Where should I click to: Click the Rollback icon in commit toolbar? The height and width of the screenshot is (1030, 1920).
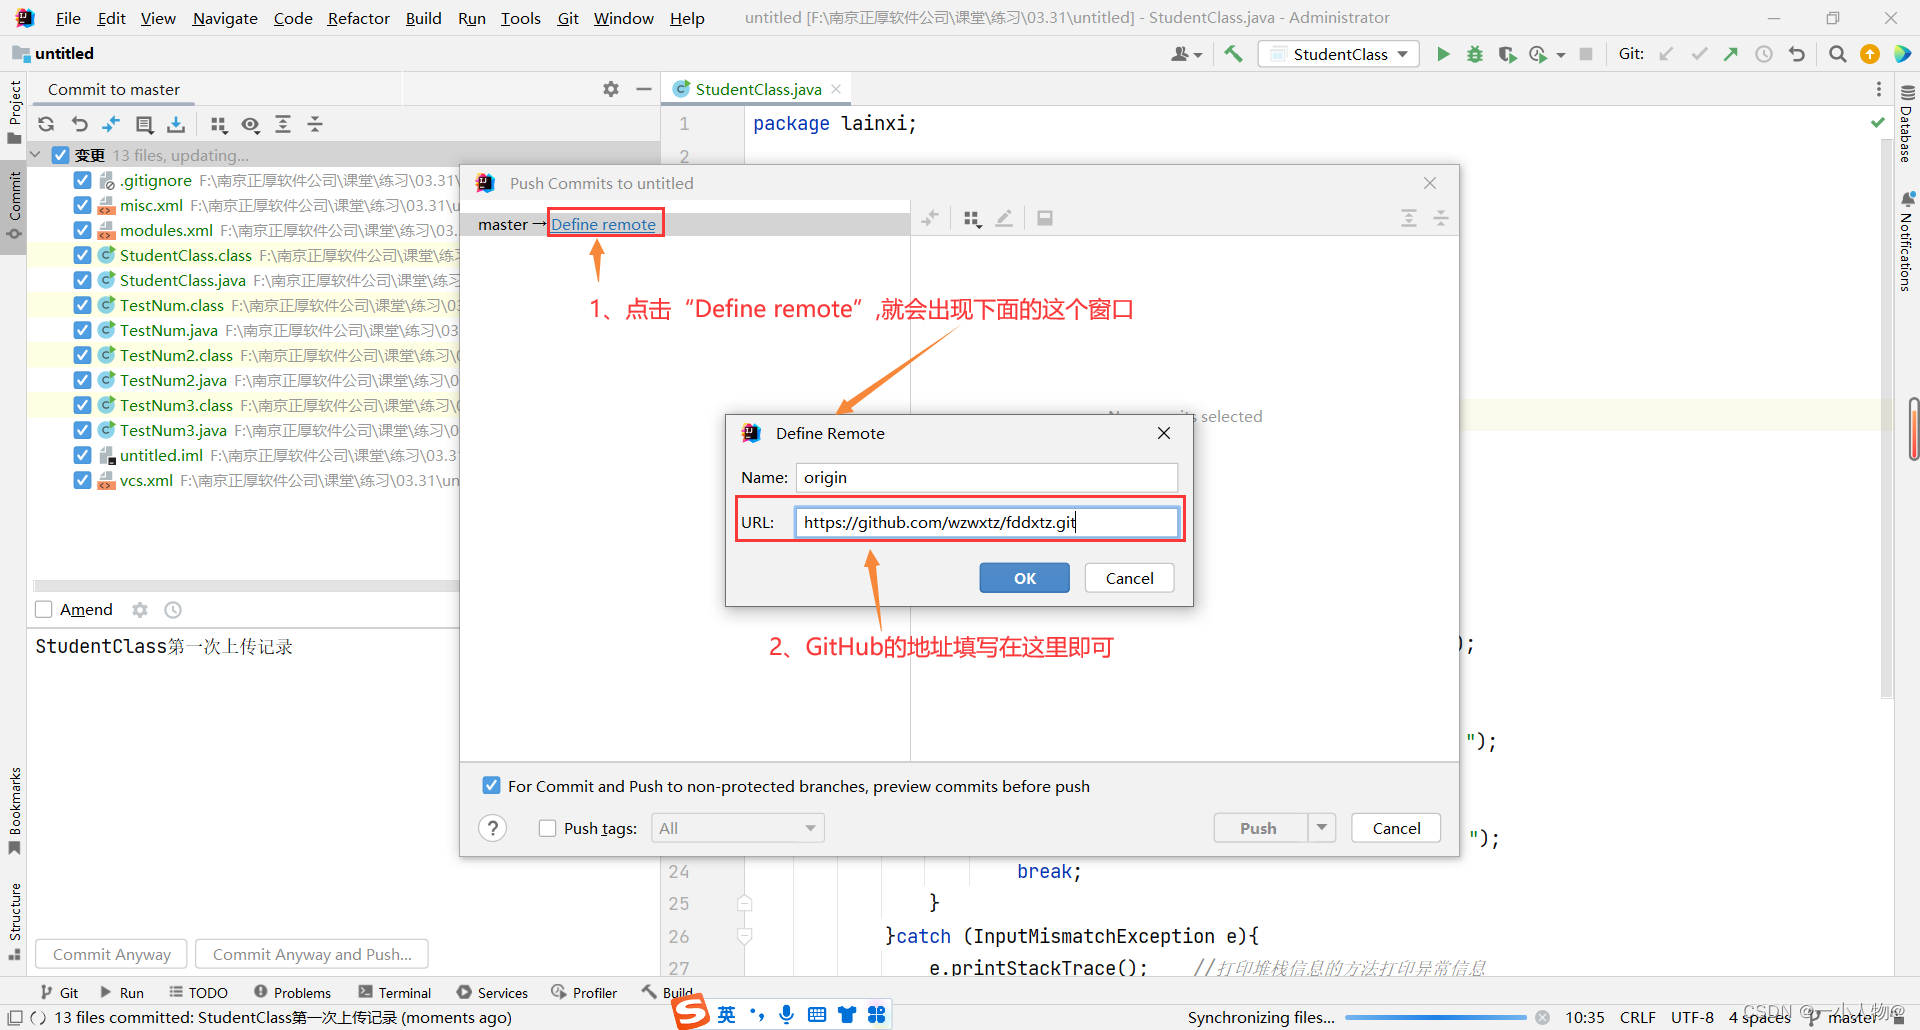click(80, 124)
